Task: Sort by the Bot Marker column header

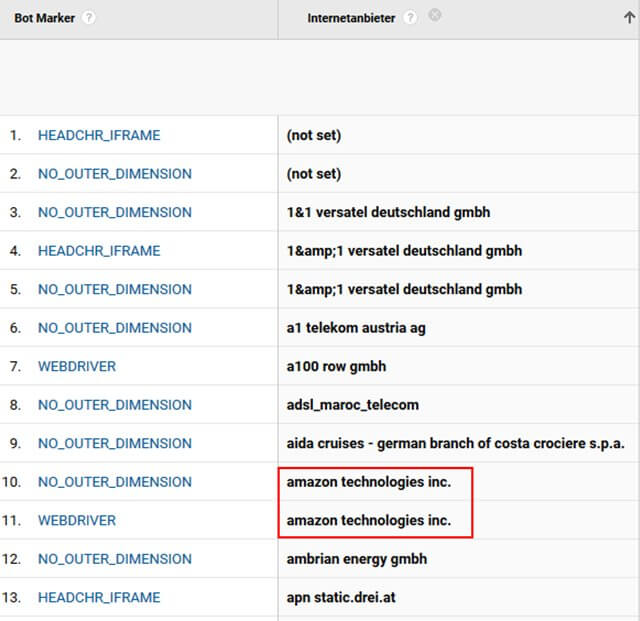Action: [44, 19]
